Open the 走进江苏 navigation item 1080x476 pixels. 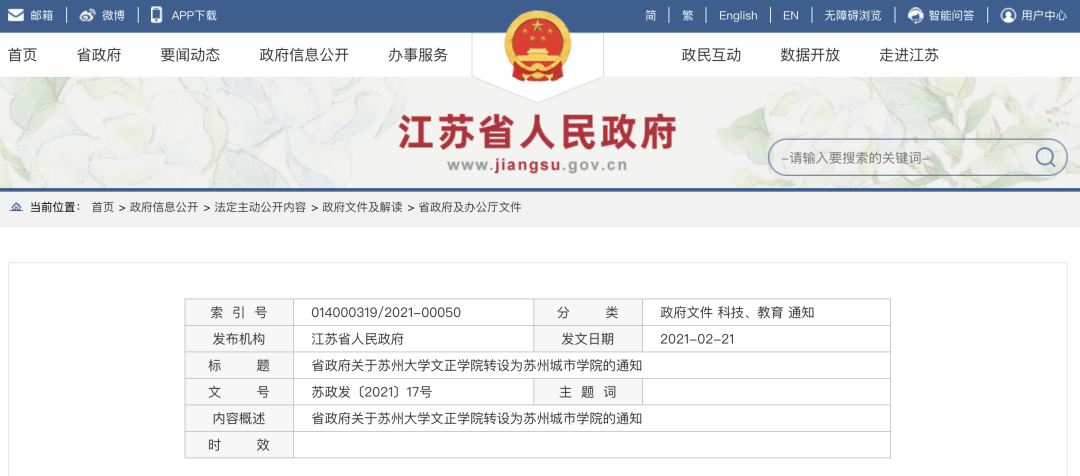pyautogui.click(x=909, y=55)
